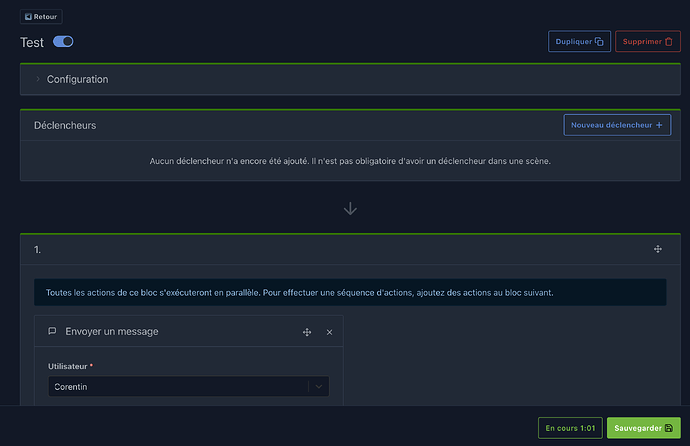Toggle the Test scene active switch
Viewport: 690px width, 446px height.
[63, 42]
